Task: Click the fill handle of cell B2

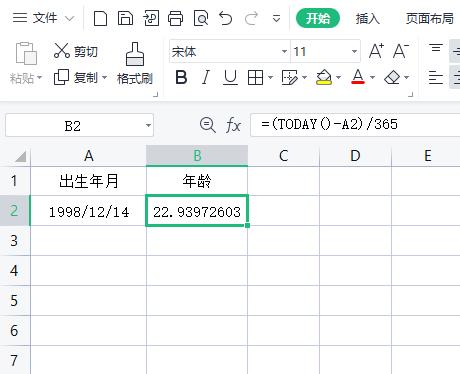Action: [247, 226]
